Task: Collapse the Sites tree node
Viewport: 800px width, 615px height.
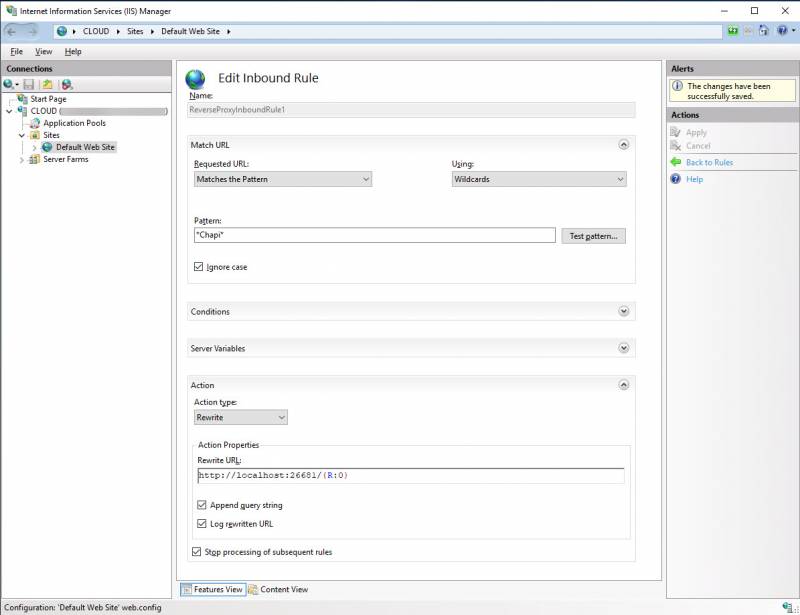Action: point(21,135)
